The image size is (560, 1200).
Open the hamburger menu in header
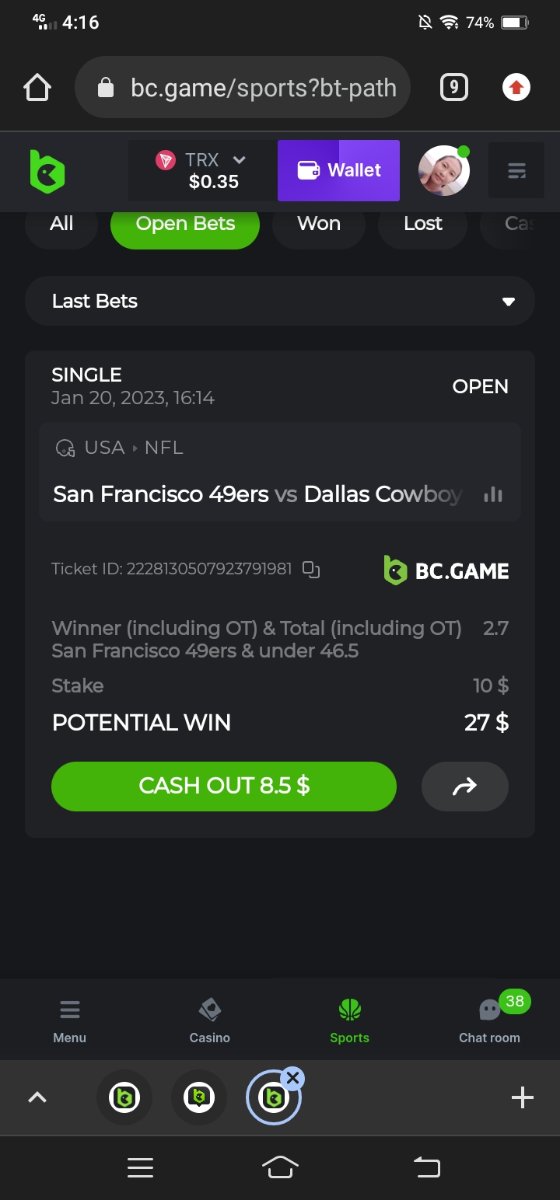[517, 171]
